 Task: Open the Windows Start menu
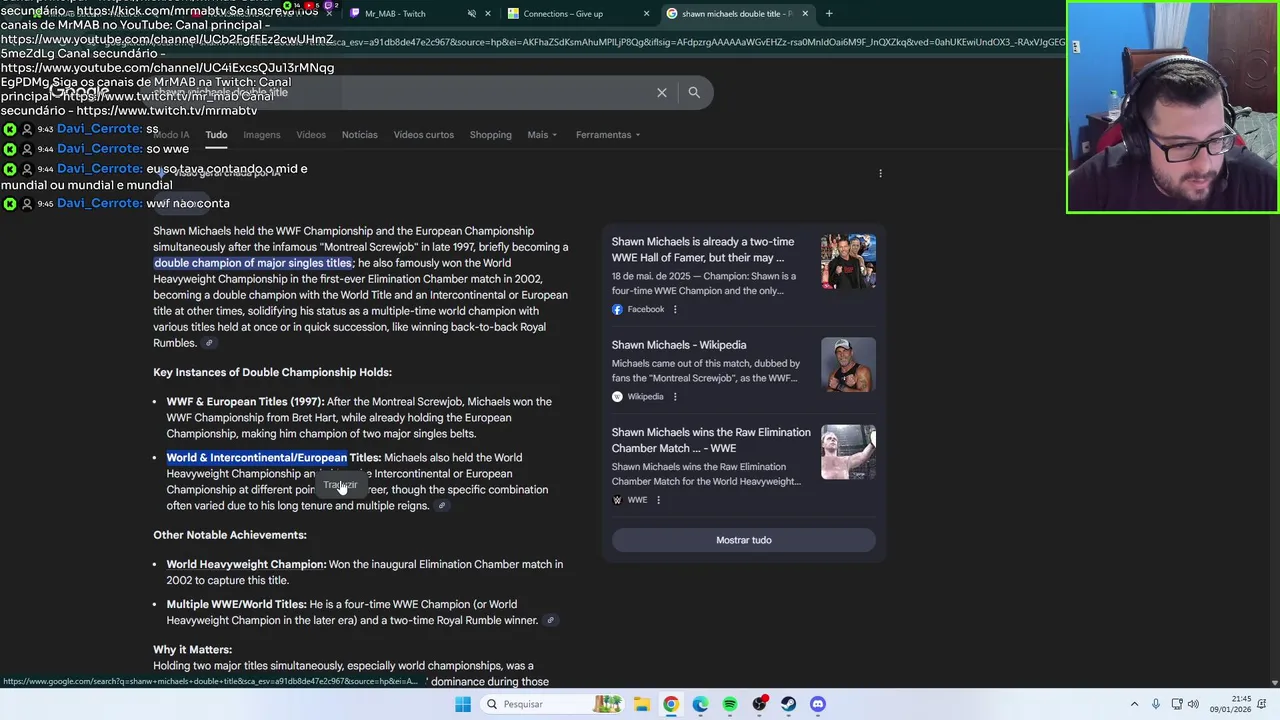[x=463, y=704]
